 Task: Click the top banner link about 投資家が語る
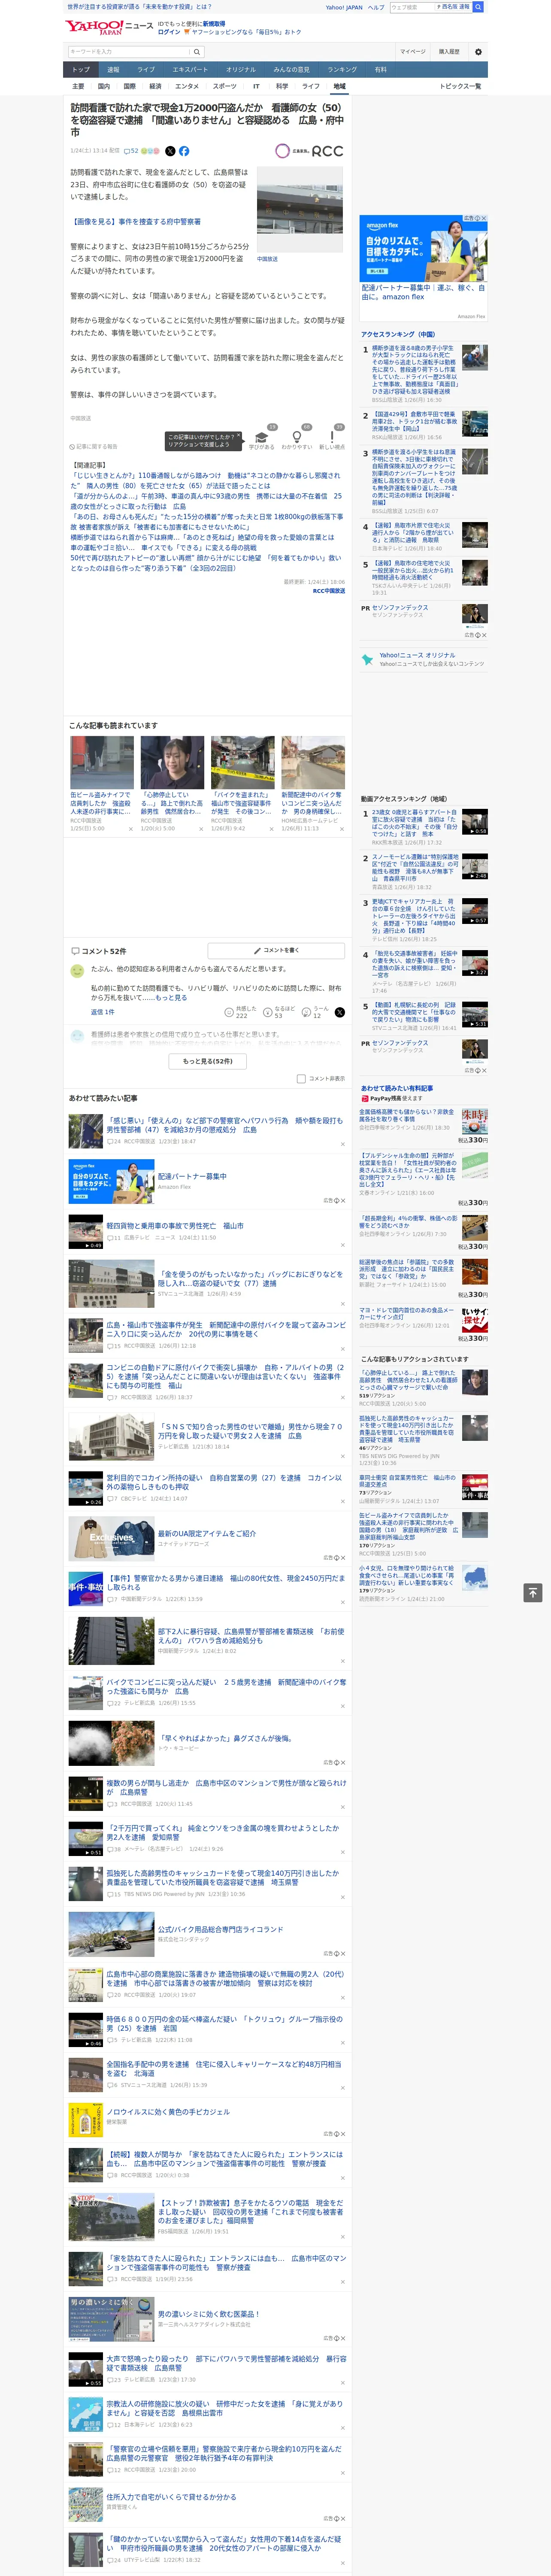[x=139, y=7]
